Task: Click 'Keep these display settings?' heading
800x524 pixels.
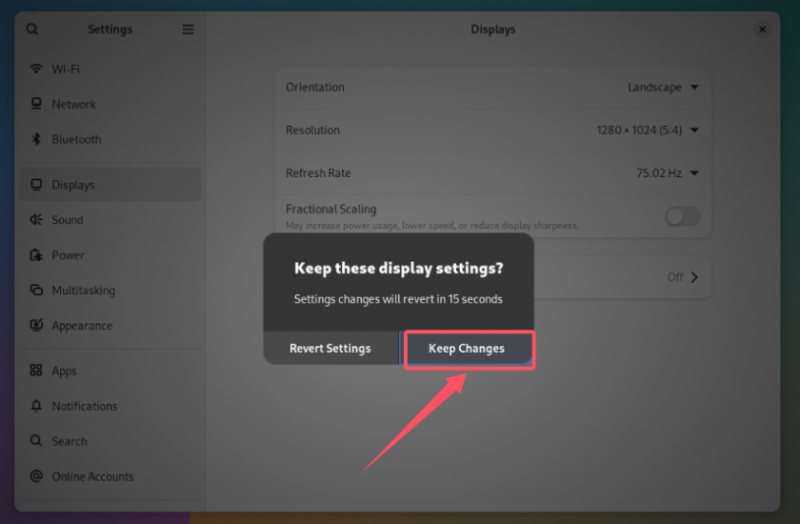Action: (x=399, y=268)
